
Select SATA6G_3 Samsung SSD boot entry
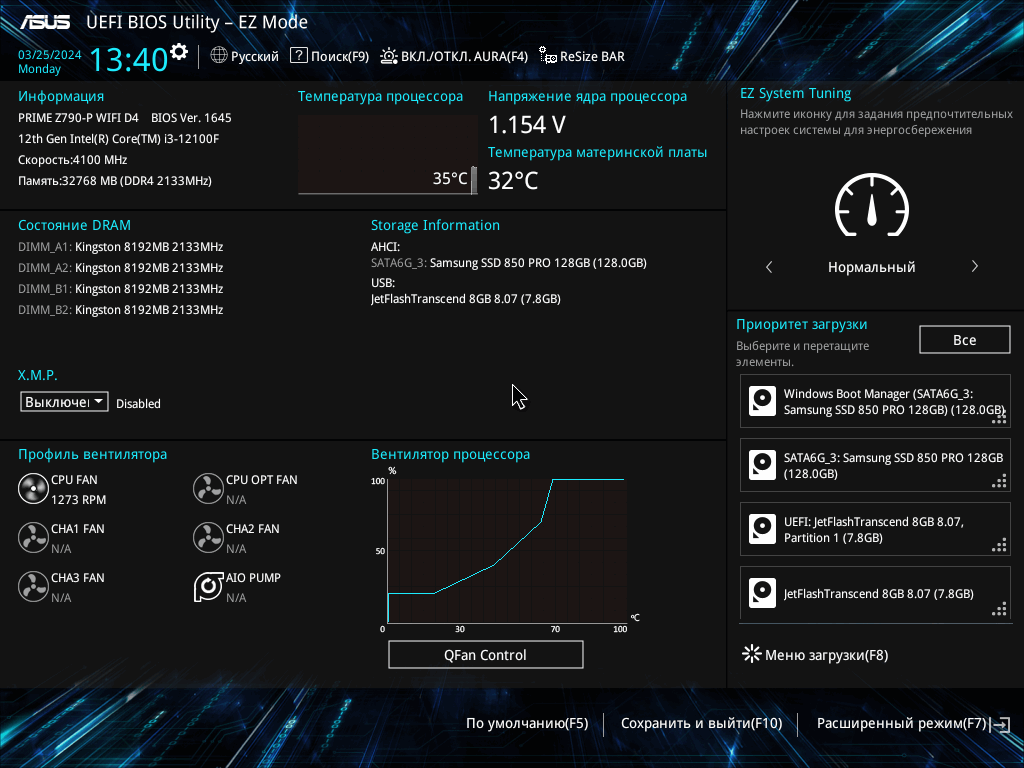click(x=875, y=466)
